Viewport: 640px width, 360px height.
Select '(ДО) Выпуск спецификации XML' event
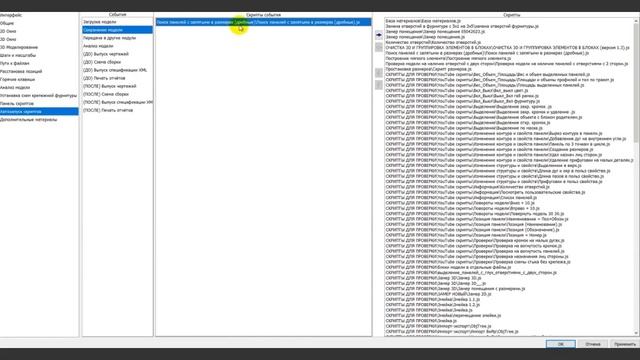(115, 70)
